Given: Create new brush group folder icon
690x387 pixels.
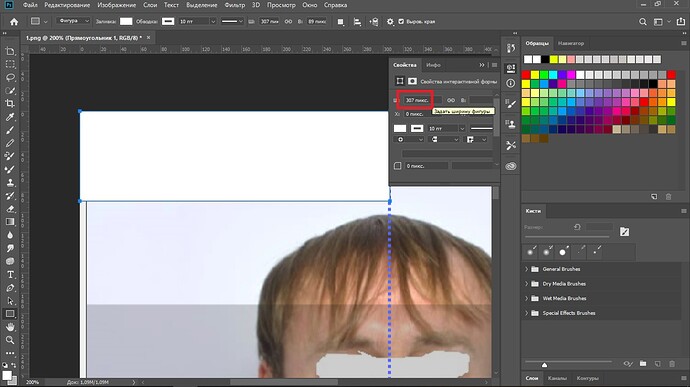Looking at the screenshot, I should click(x=643, y=364).
